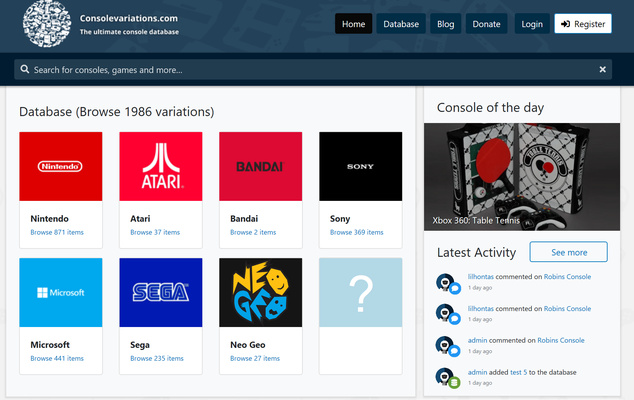The height and width of the screenshot is (400, 634).
Task: Click The ultimate console database tagline
Action: coord(129,32)
